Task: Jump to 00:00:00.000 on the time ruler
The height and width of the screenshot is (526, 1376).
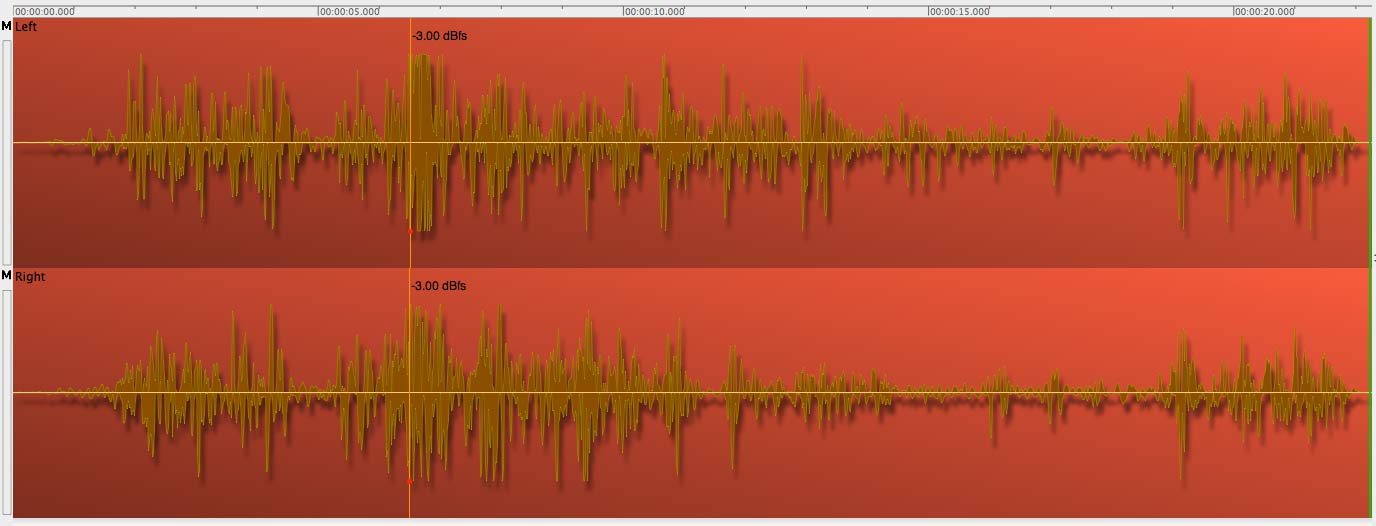Action: click(x=45, y=12)
